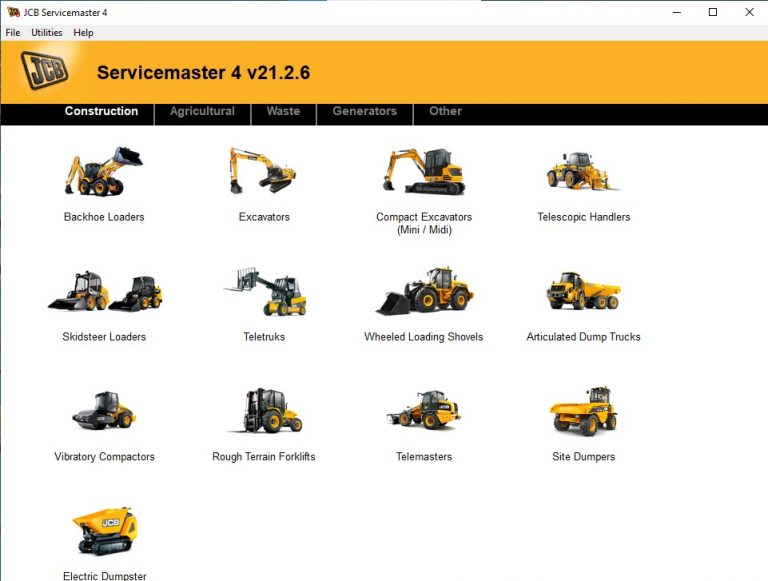768x581 pixels.
Task: Select the Vibratory Compactors roller icon
Action: tap(104, 411)
